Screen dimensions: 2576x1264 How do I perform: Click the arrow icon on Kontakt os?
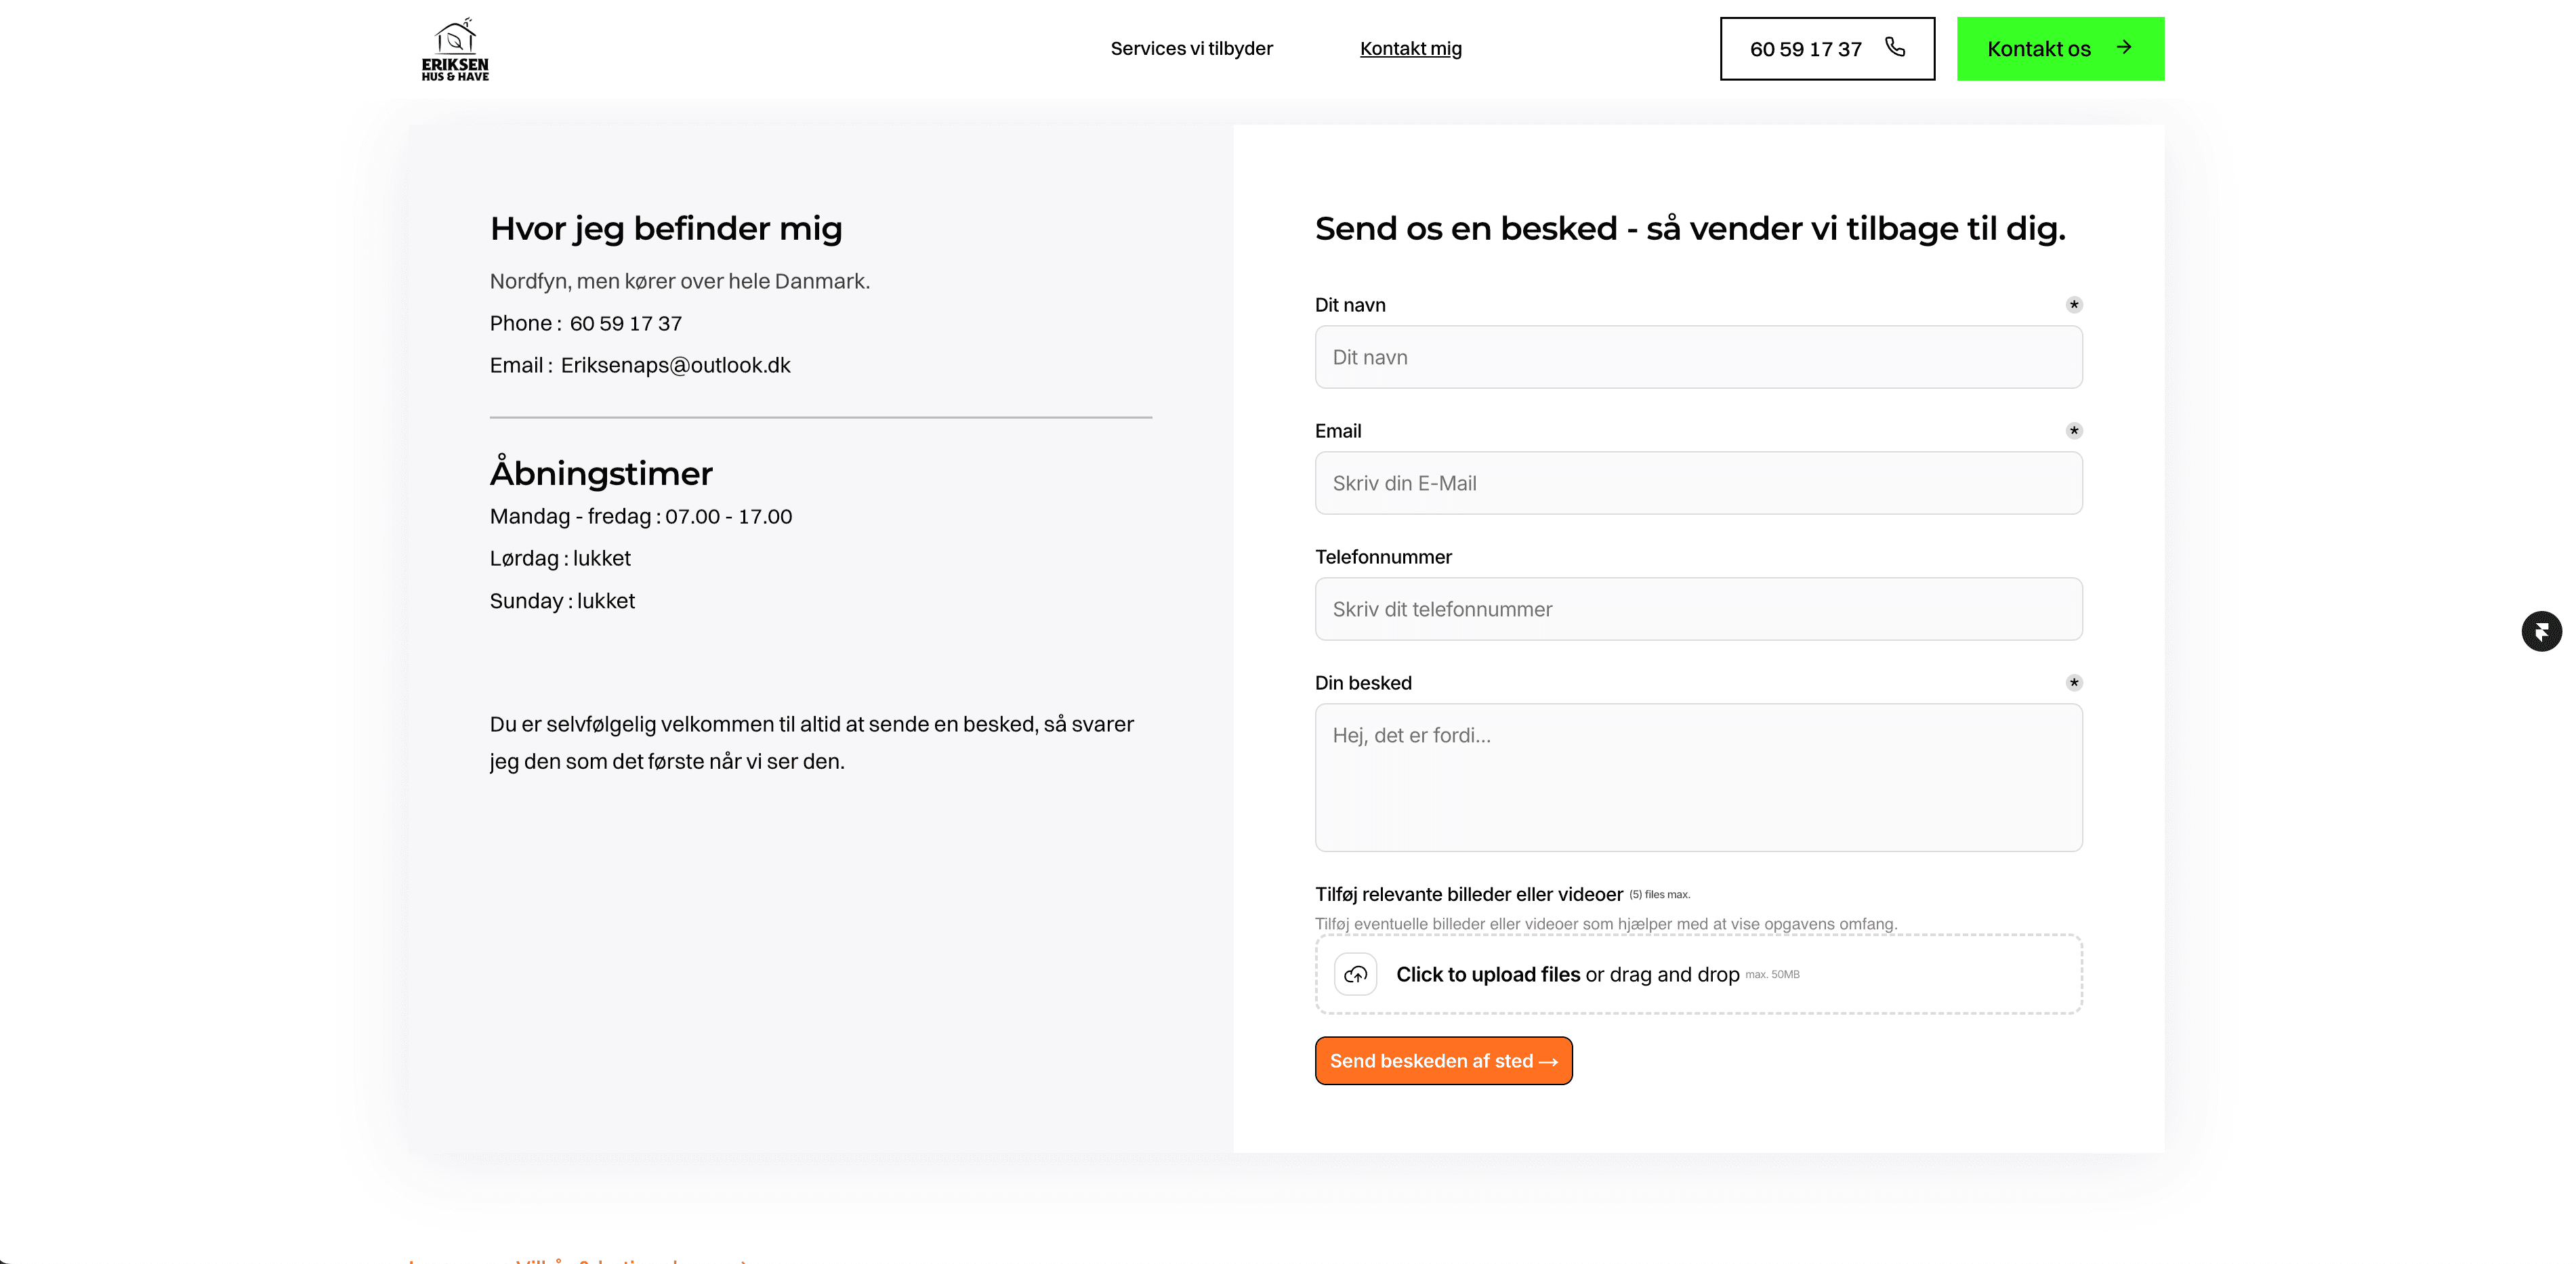2125,47
